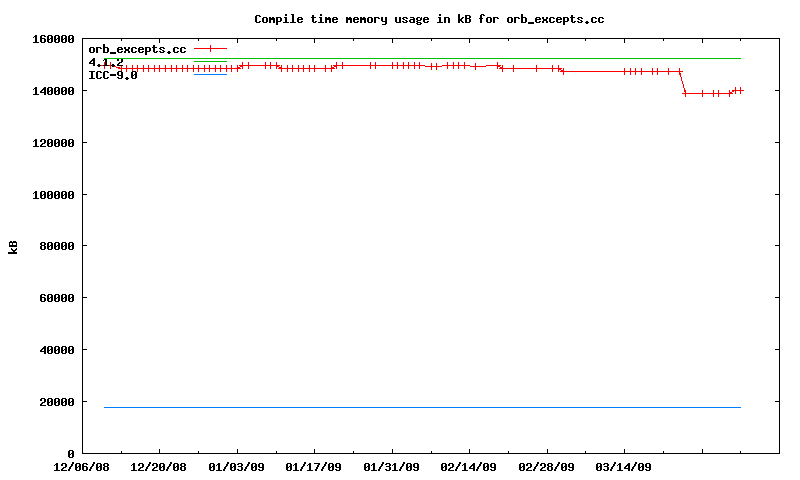Click the 01/31/09 x-axis date label

[x=391, y=467]
